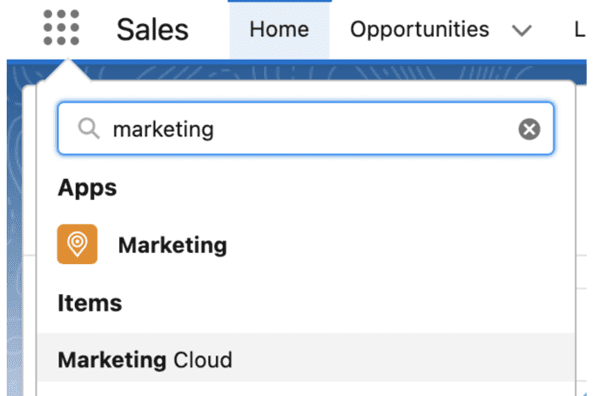The width and height of the screenshot is (602, 396).
Task: Launch the Marketing app by name
Action: tap(172, 245)
